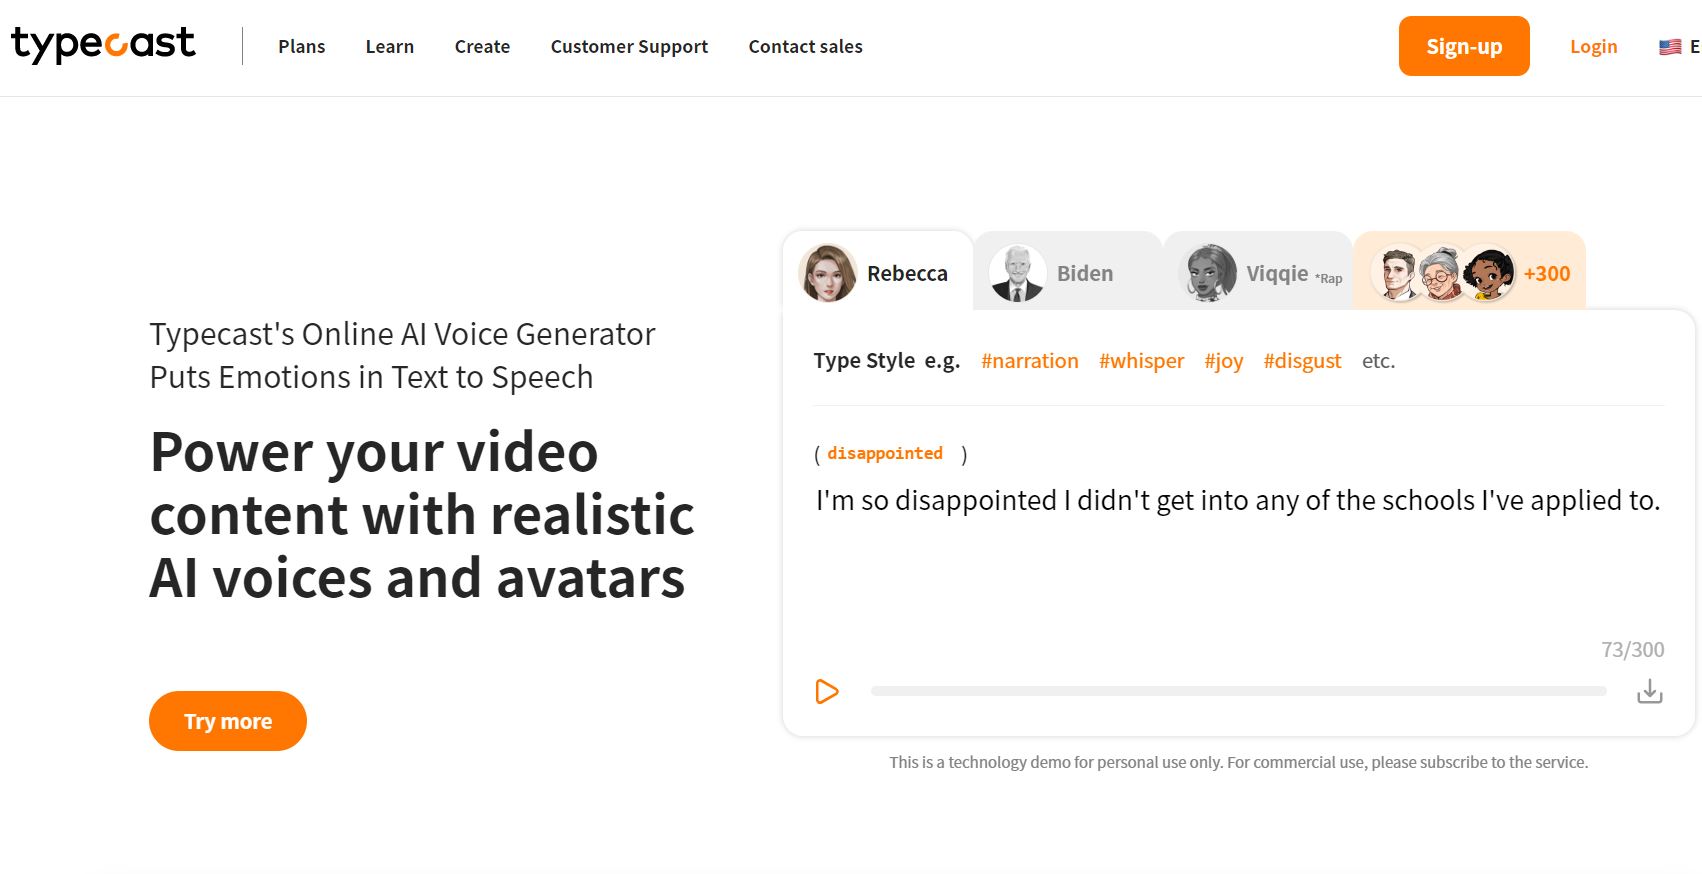Apply the #joy style tag
This screenshot has height=874, width=1702.
pyautogui.click(x=1224, y=362)
